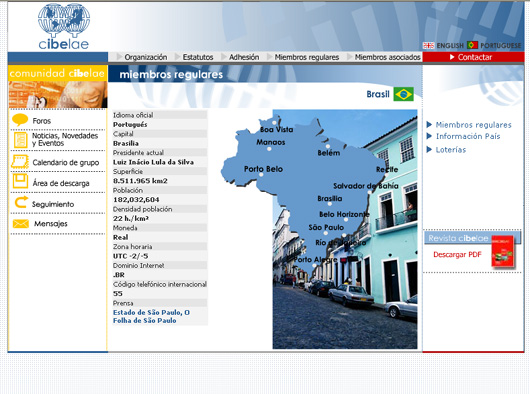The image size is (530, 394).
Task: Click the Descargar PDF link
Action: click(457, 254)
